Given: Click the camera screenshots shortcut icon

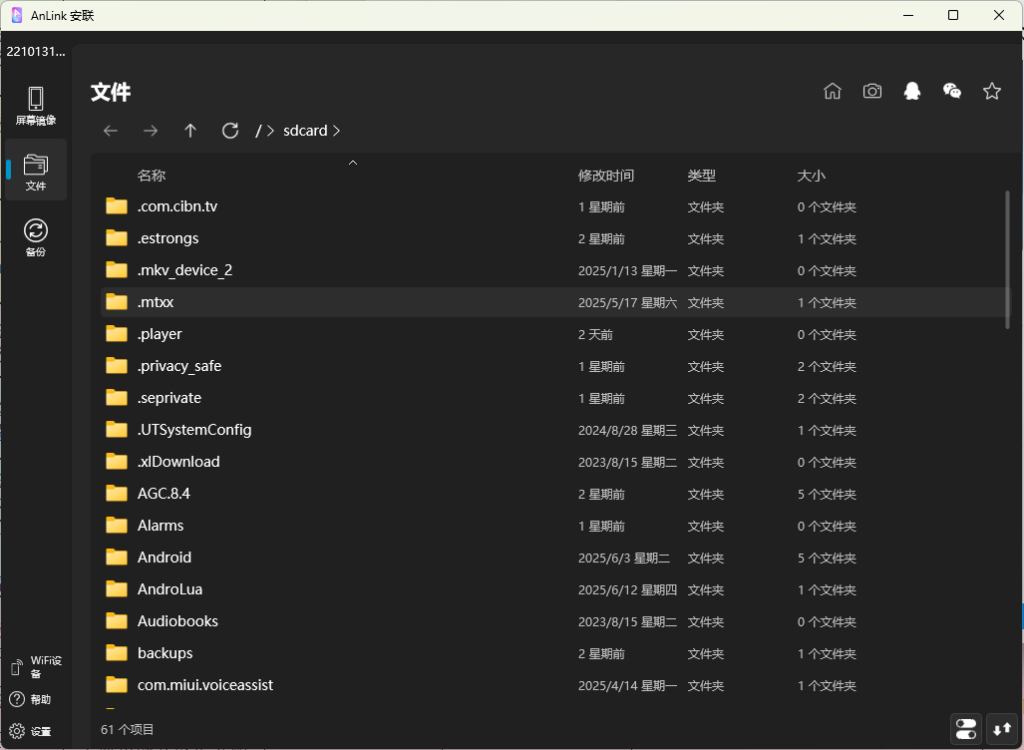Looking at the screenshot, I should pyautogui.click(x=872, y=91).
